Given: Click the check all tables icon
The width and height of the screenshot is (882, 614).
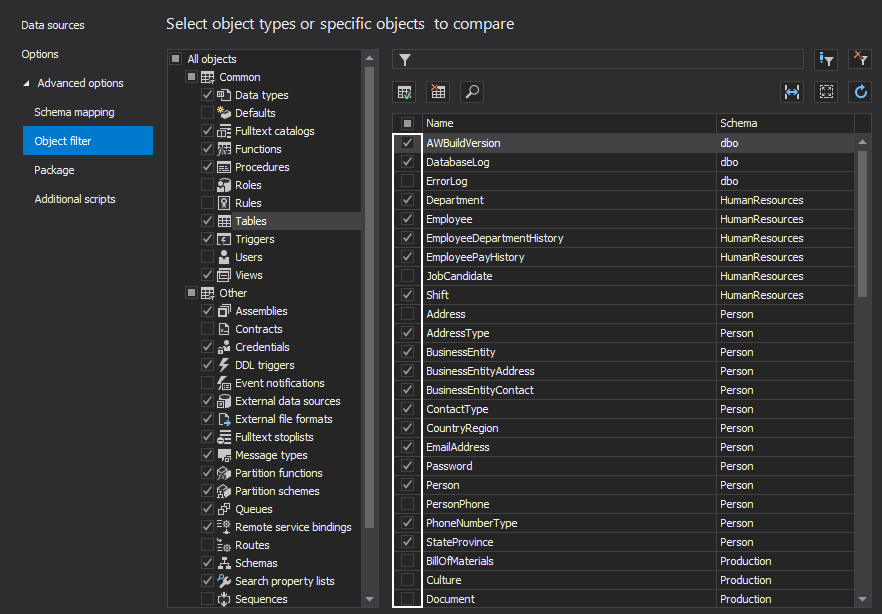Looking at the screenshot, I should [405, 92].
